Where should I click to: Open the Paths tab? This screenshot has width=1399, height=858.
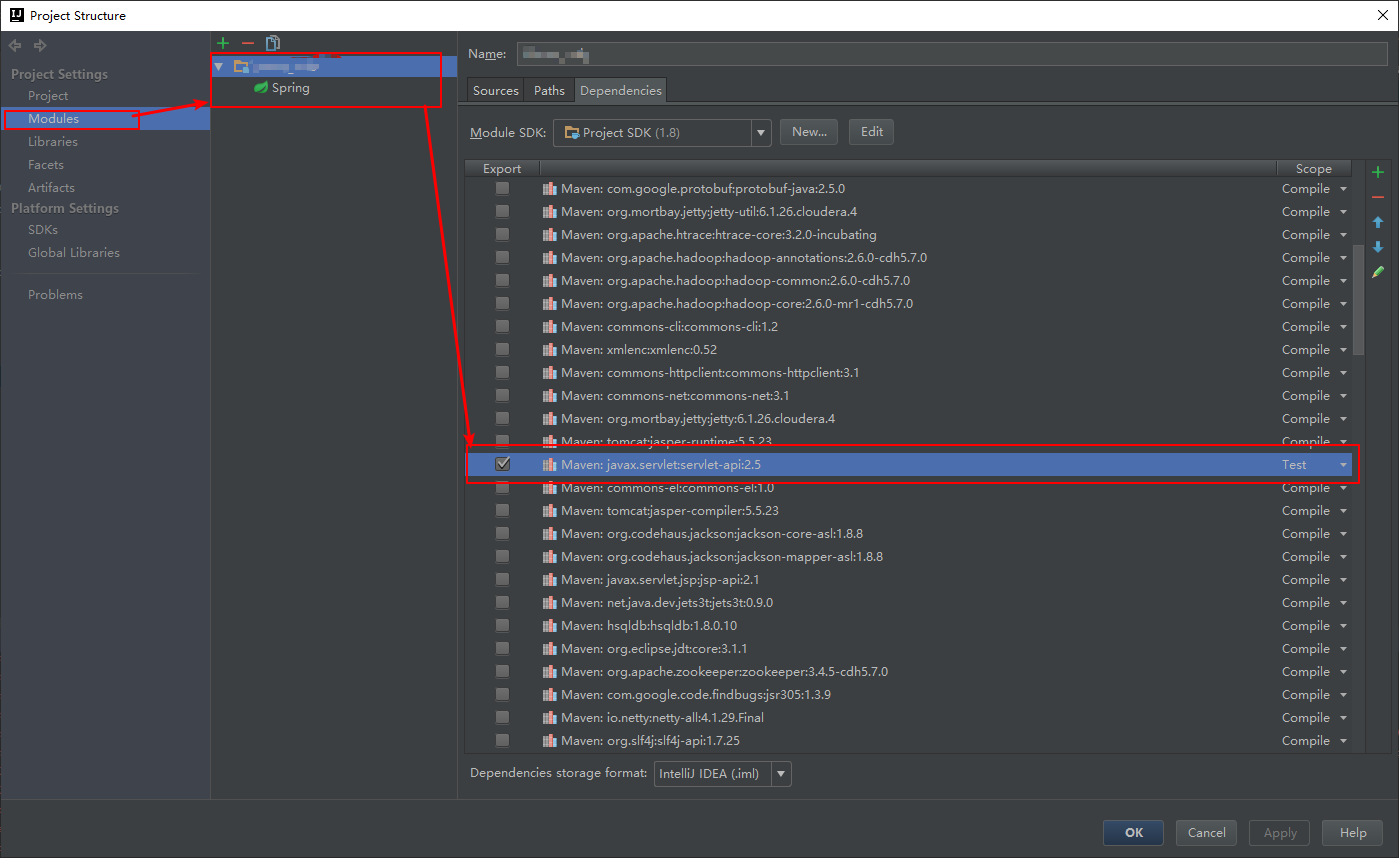tap(548, 89)
